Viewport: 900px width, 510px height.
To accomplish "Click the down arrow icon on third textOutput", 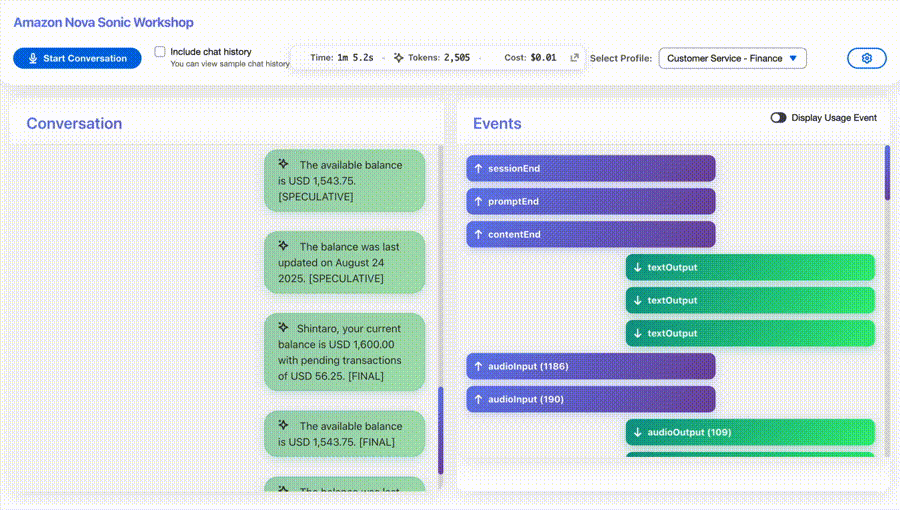I will 637,333.
